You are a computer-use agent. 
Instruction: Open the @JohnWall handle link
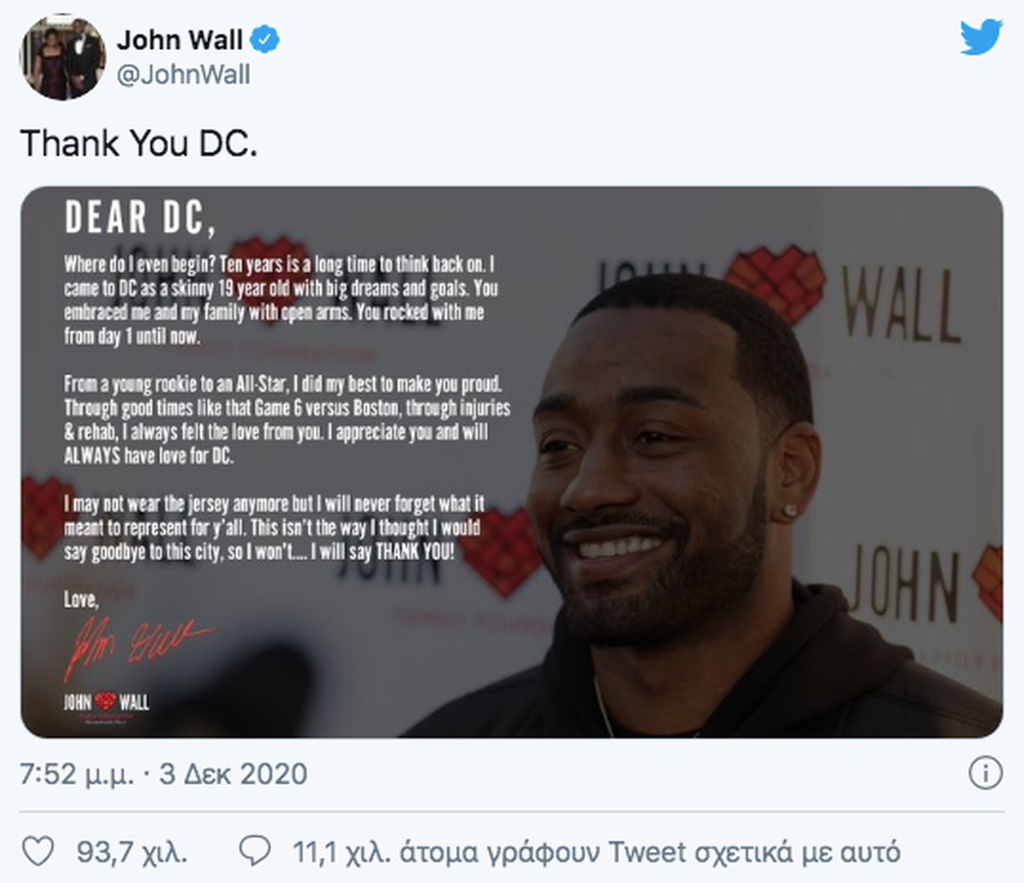(184, 75)
